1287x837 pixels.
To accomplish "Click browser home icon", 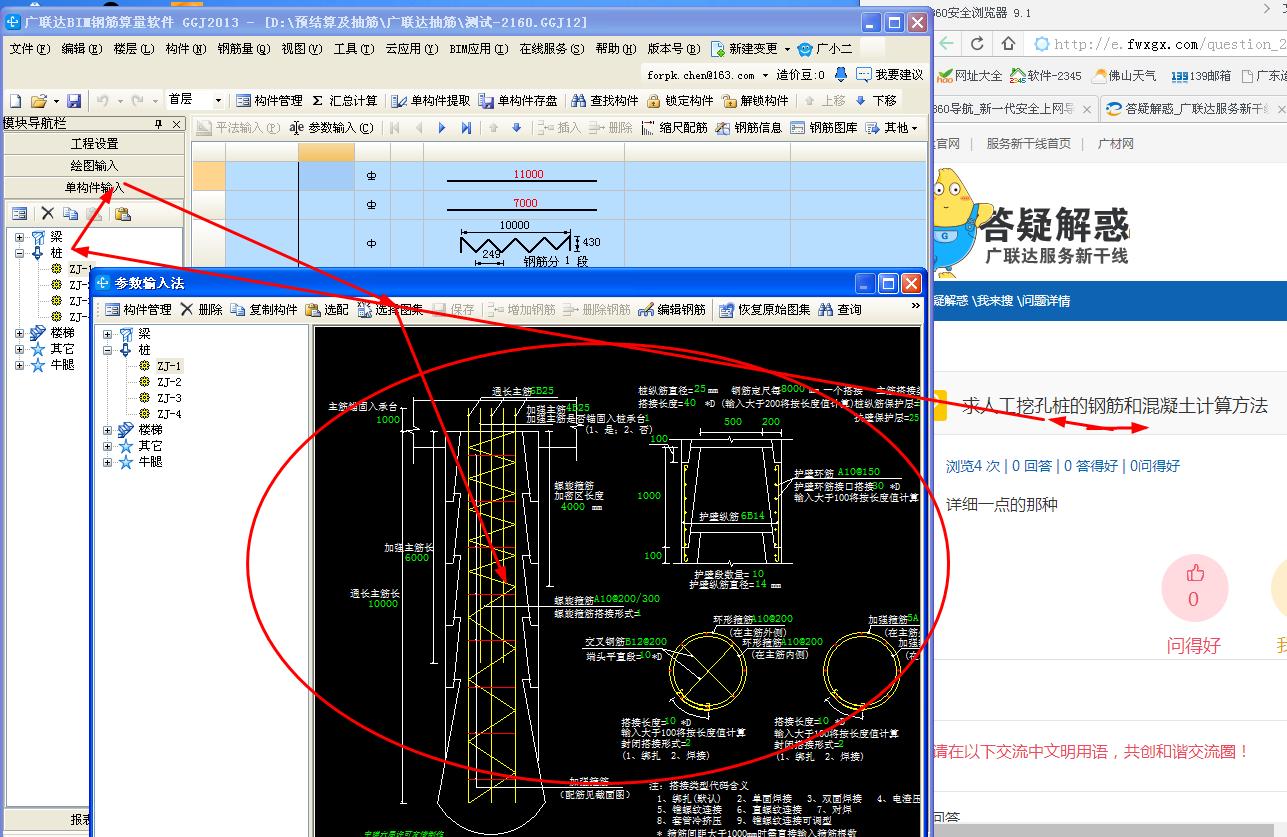I will click(x=1009, y=44).
